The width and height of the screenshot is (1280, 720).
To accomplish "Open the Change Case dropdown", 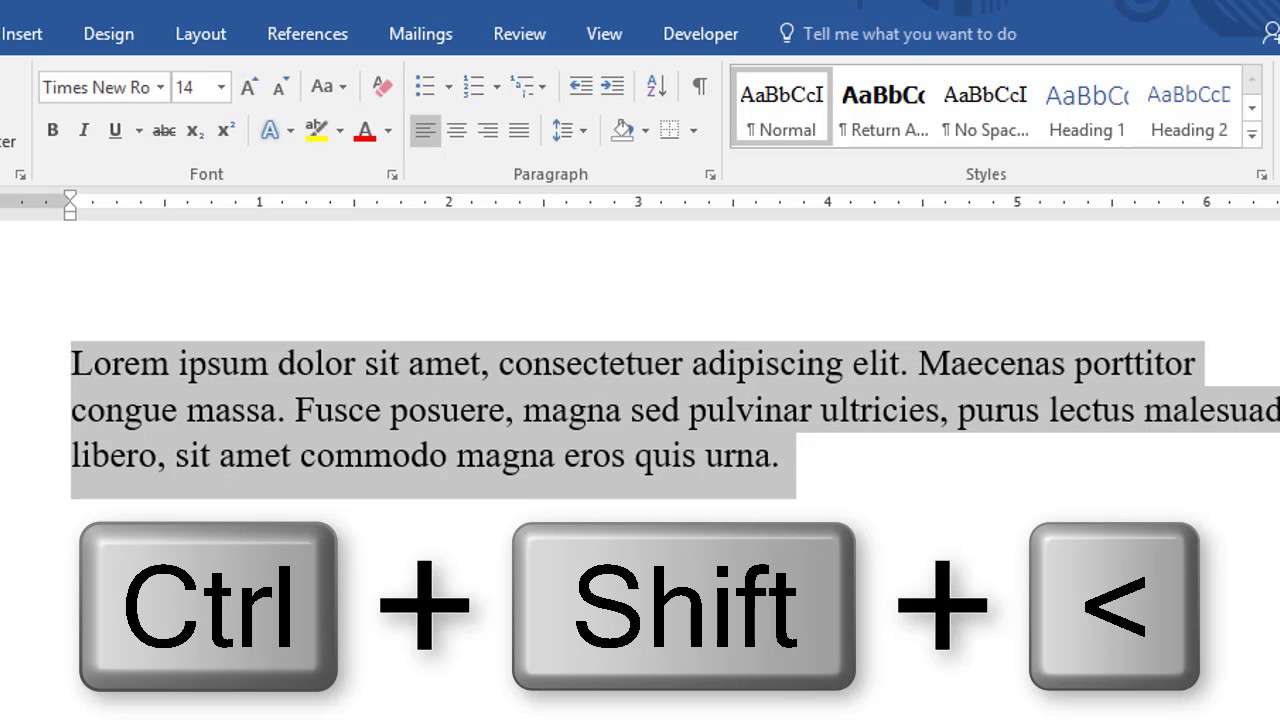I will (x=328, y=87).
